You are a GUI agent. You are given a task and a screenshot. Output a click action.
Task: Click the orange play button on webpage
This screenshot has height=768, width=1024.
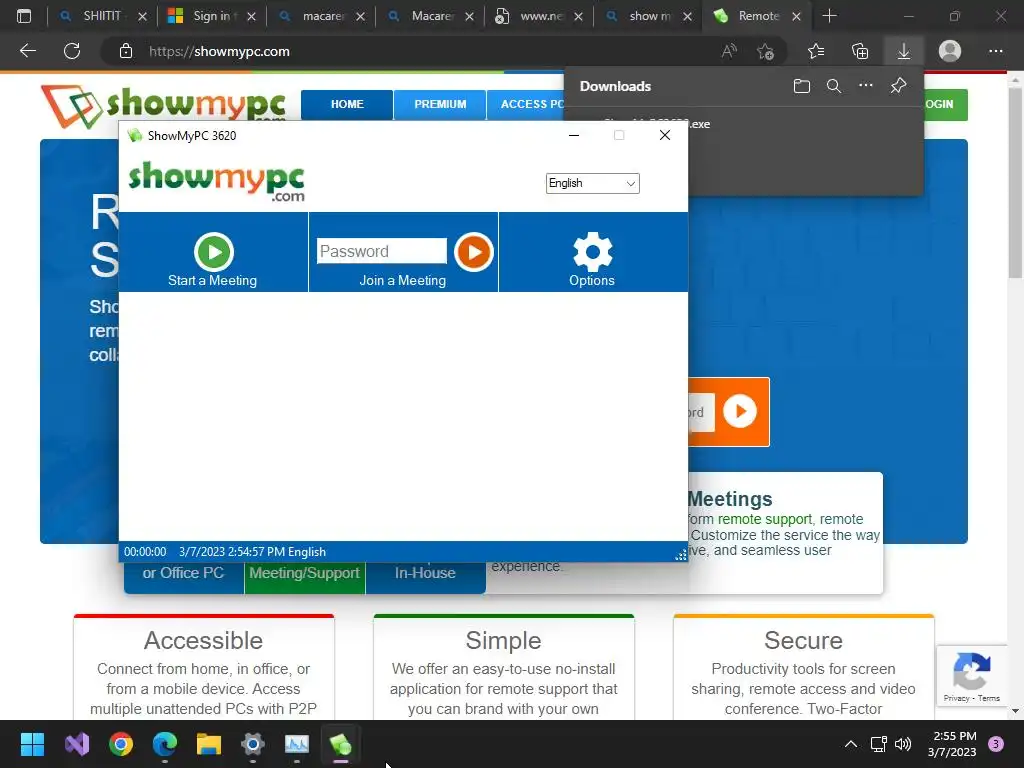pyautogui.click(x=739, y=411)
